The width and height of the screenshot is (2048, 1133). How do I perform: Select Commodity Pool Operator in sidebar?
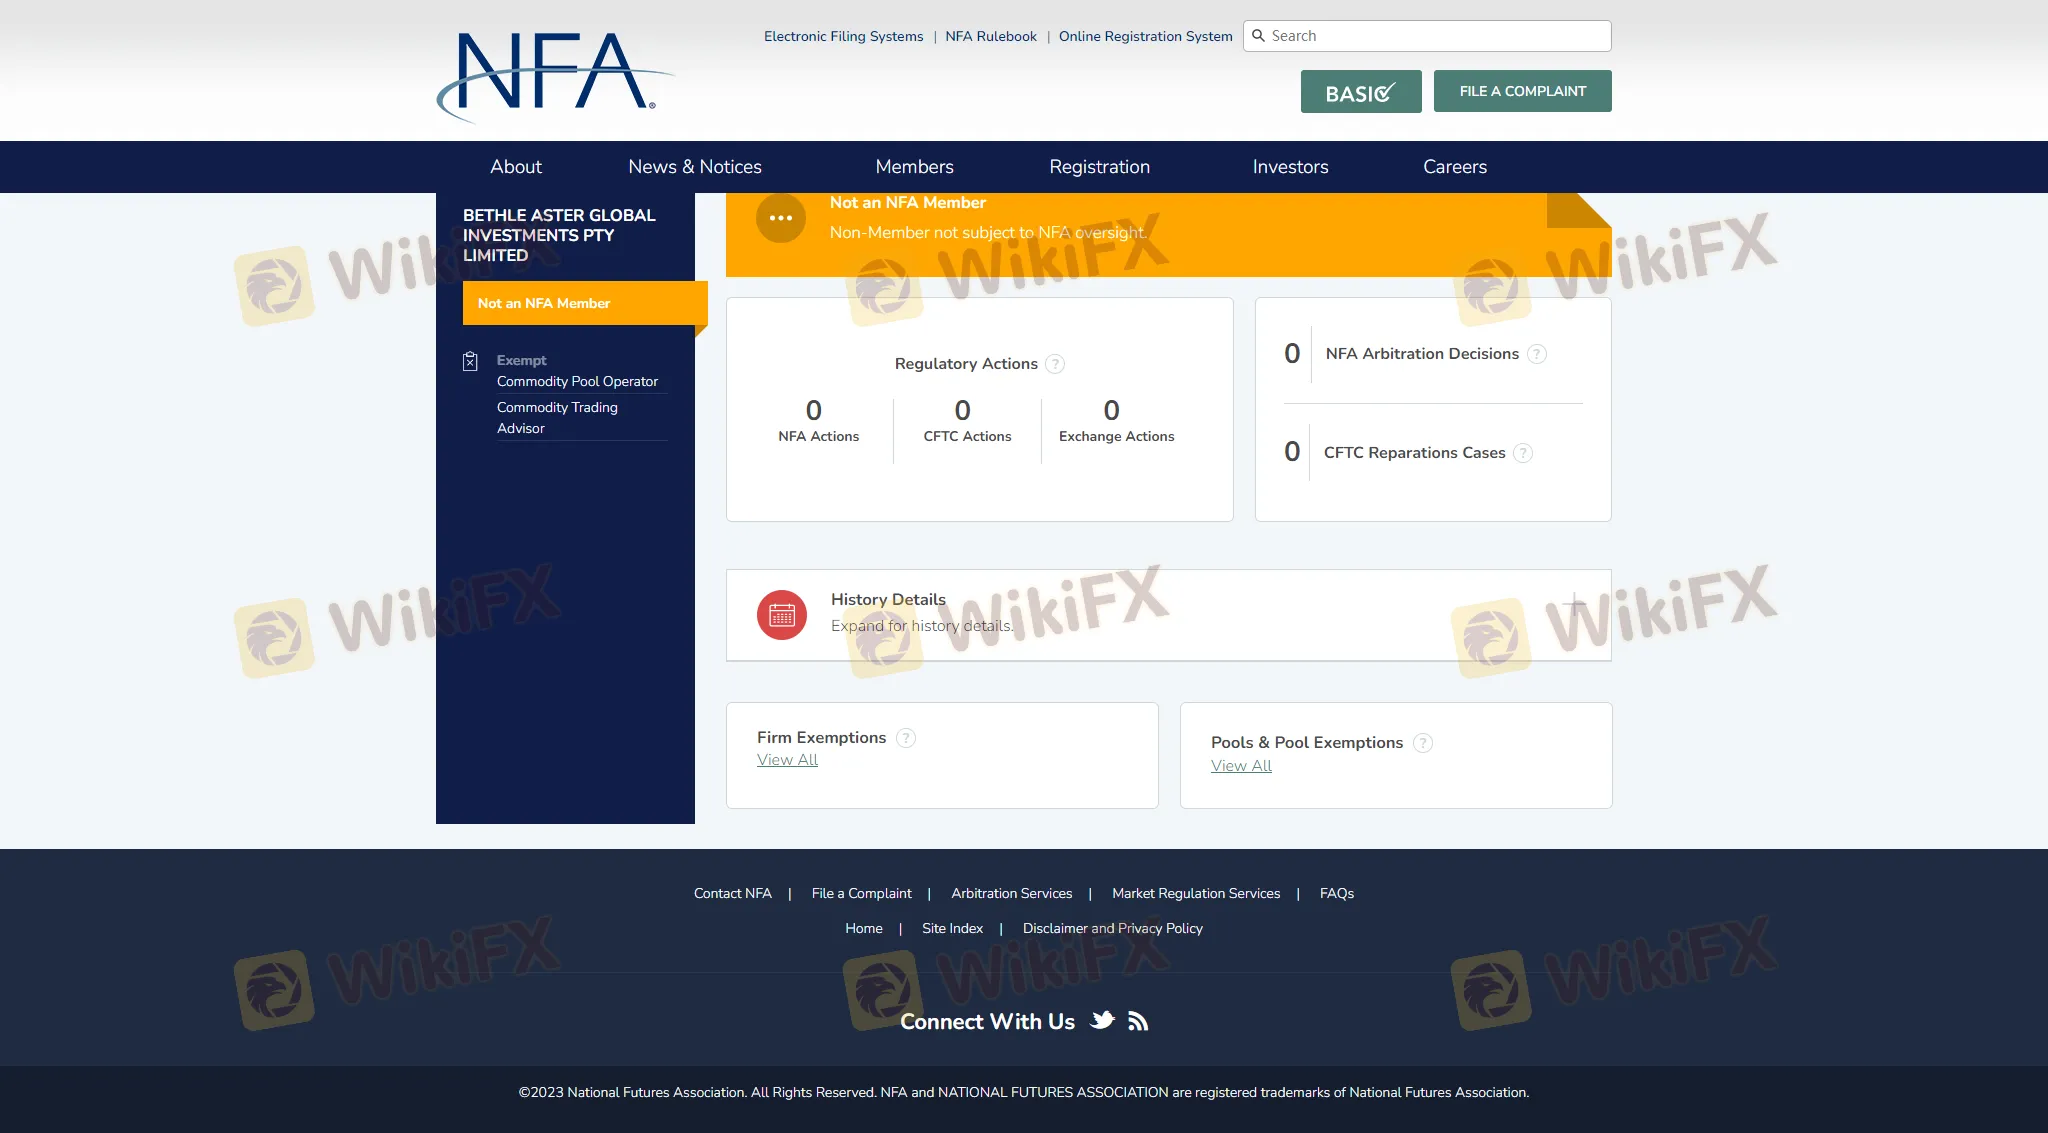pos(577,382)
